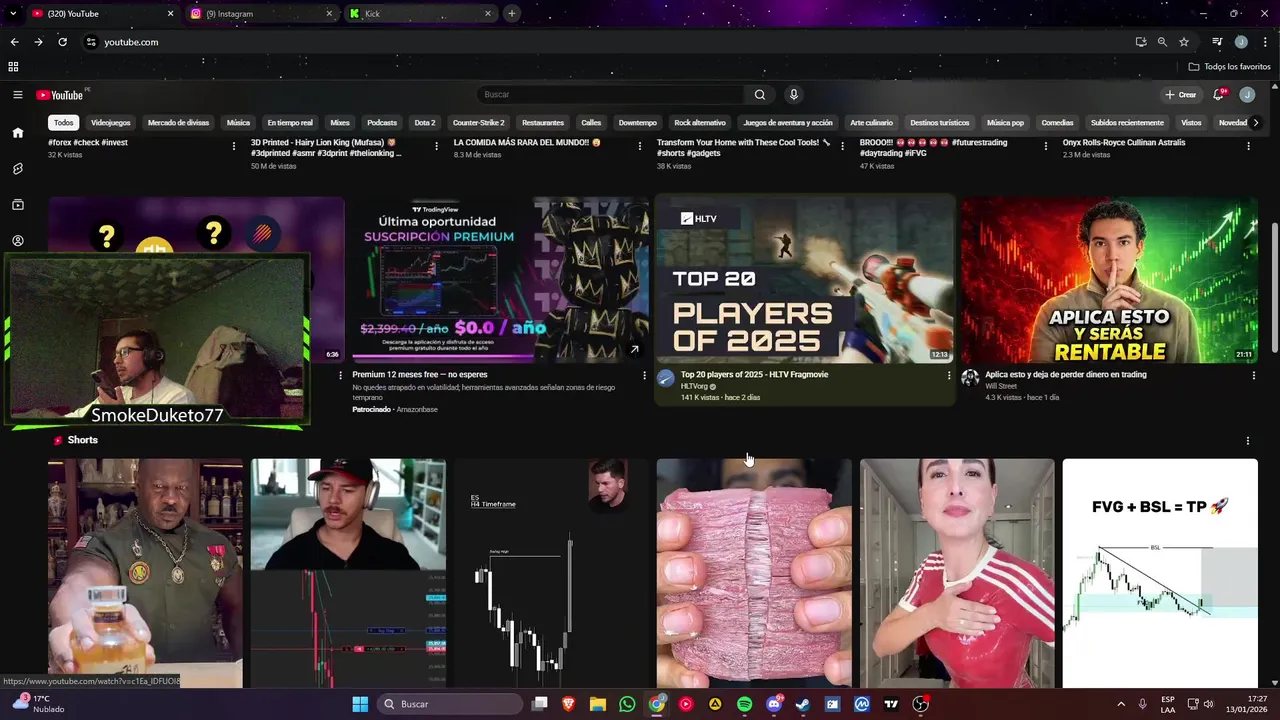Select the Mercado de divisas chip
Image resolution: width=1280 pixels, height=720 pixels.
click(178, 123)
